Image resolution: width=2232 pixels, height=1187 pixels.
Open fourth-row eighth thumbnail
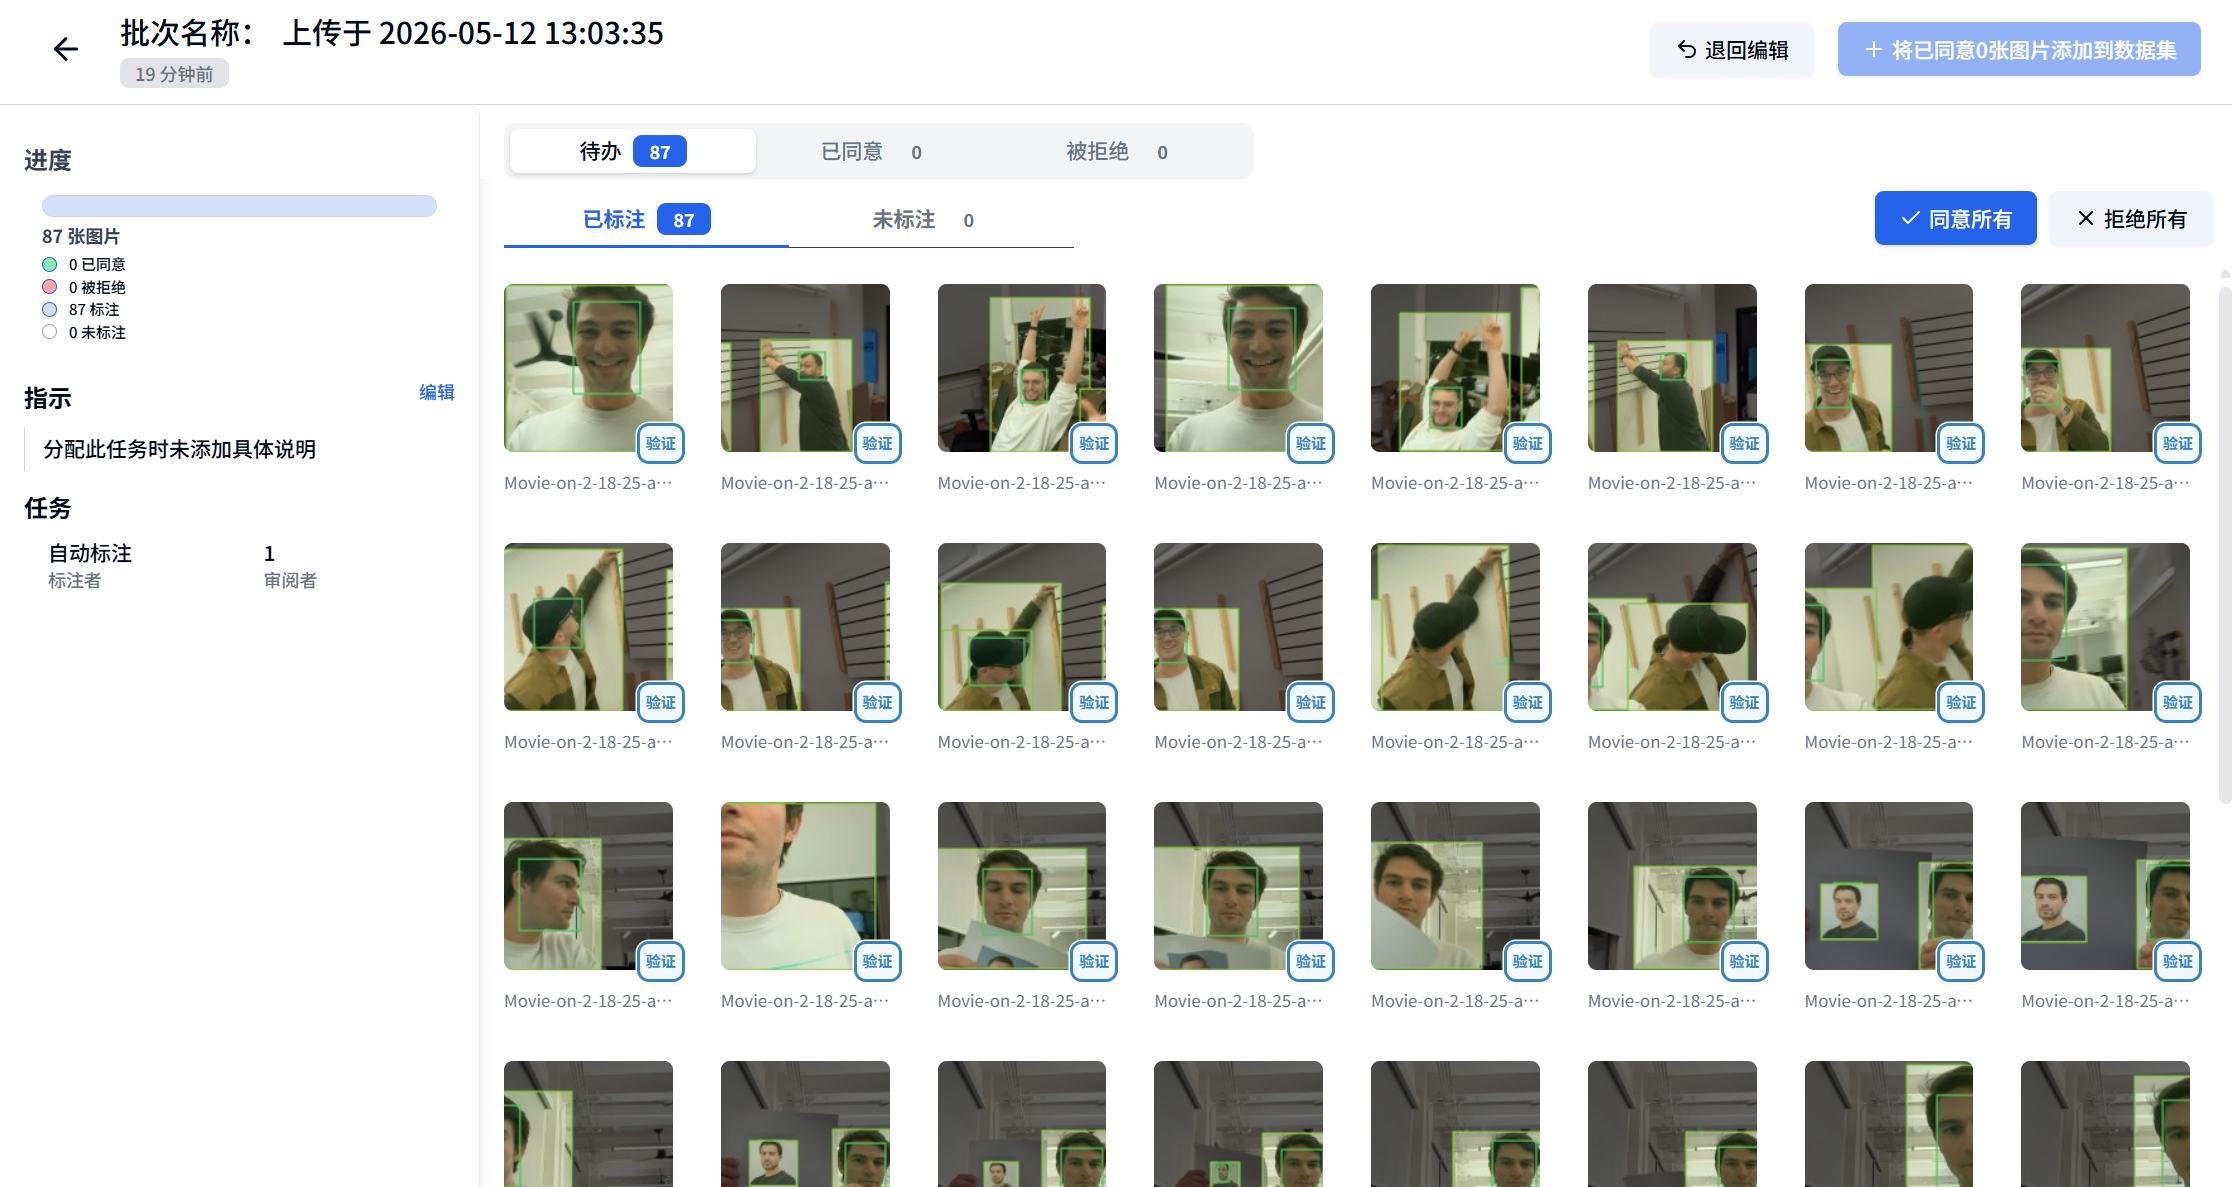(2105, 1124)
